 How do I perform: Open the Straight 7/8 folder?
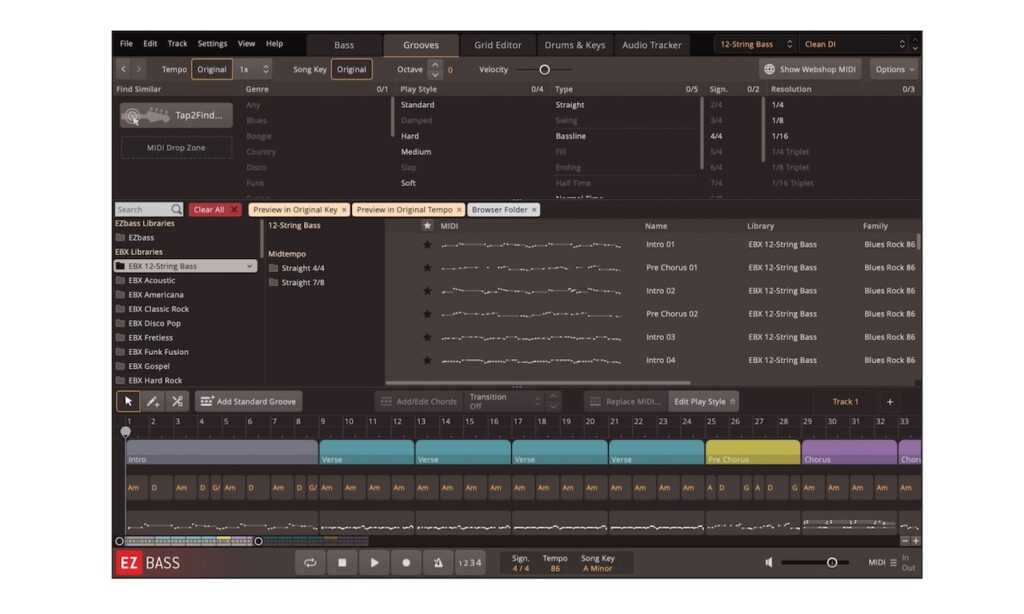pos(296,282)
